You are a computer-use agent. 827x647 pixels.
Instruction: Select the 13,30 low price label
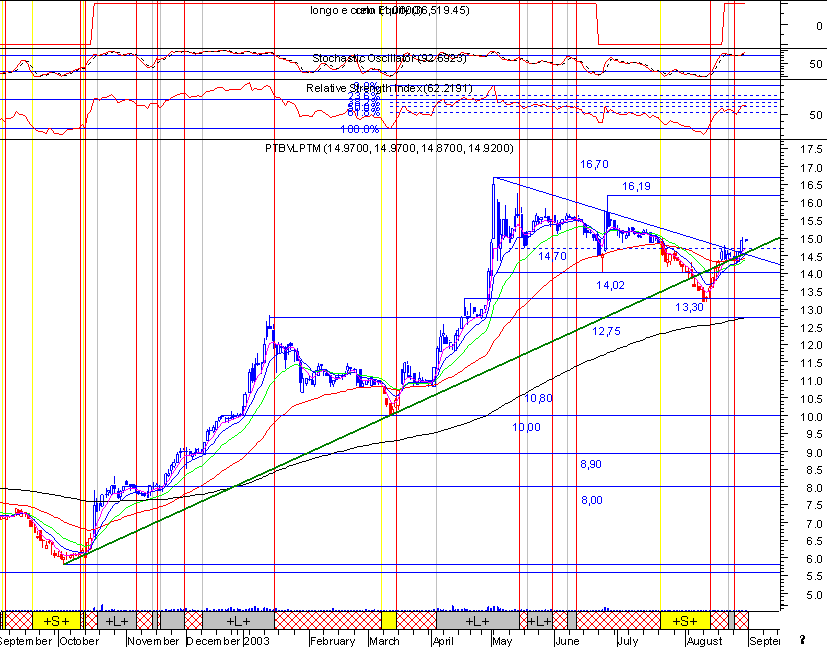[689, 307]
